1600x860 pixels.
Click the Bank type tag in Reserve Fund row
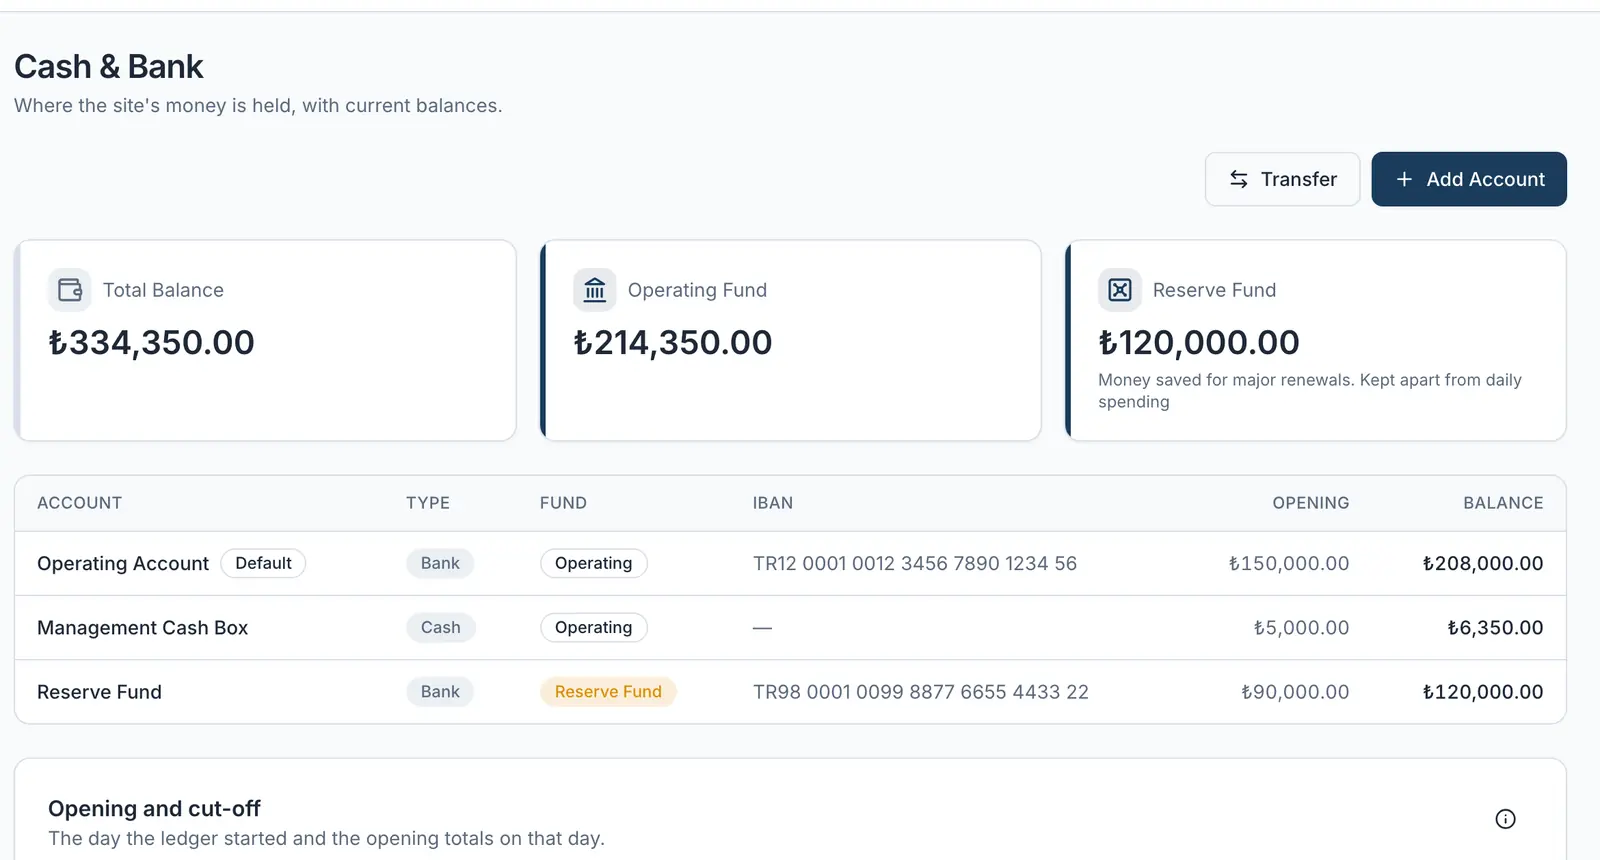440,691
